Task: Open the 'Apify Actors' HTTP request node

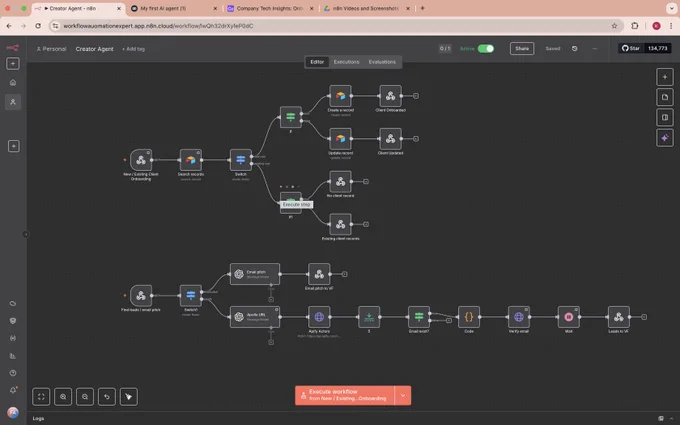Action: click(x=319, y=317)
